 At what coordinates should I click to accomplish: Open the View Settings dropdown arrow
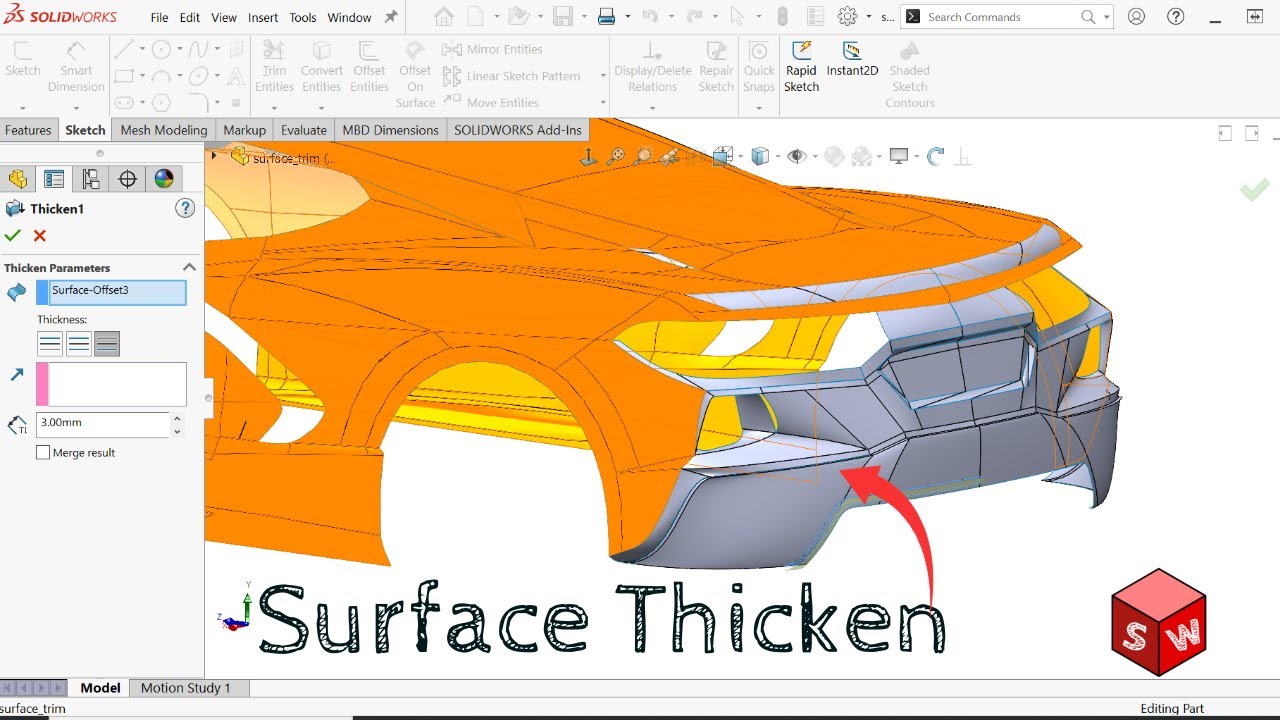[x=916, y=157]
